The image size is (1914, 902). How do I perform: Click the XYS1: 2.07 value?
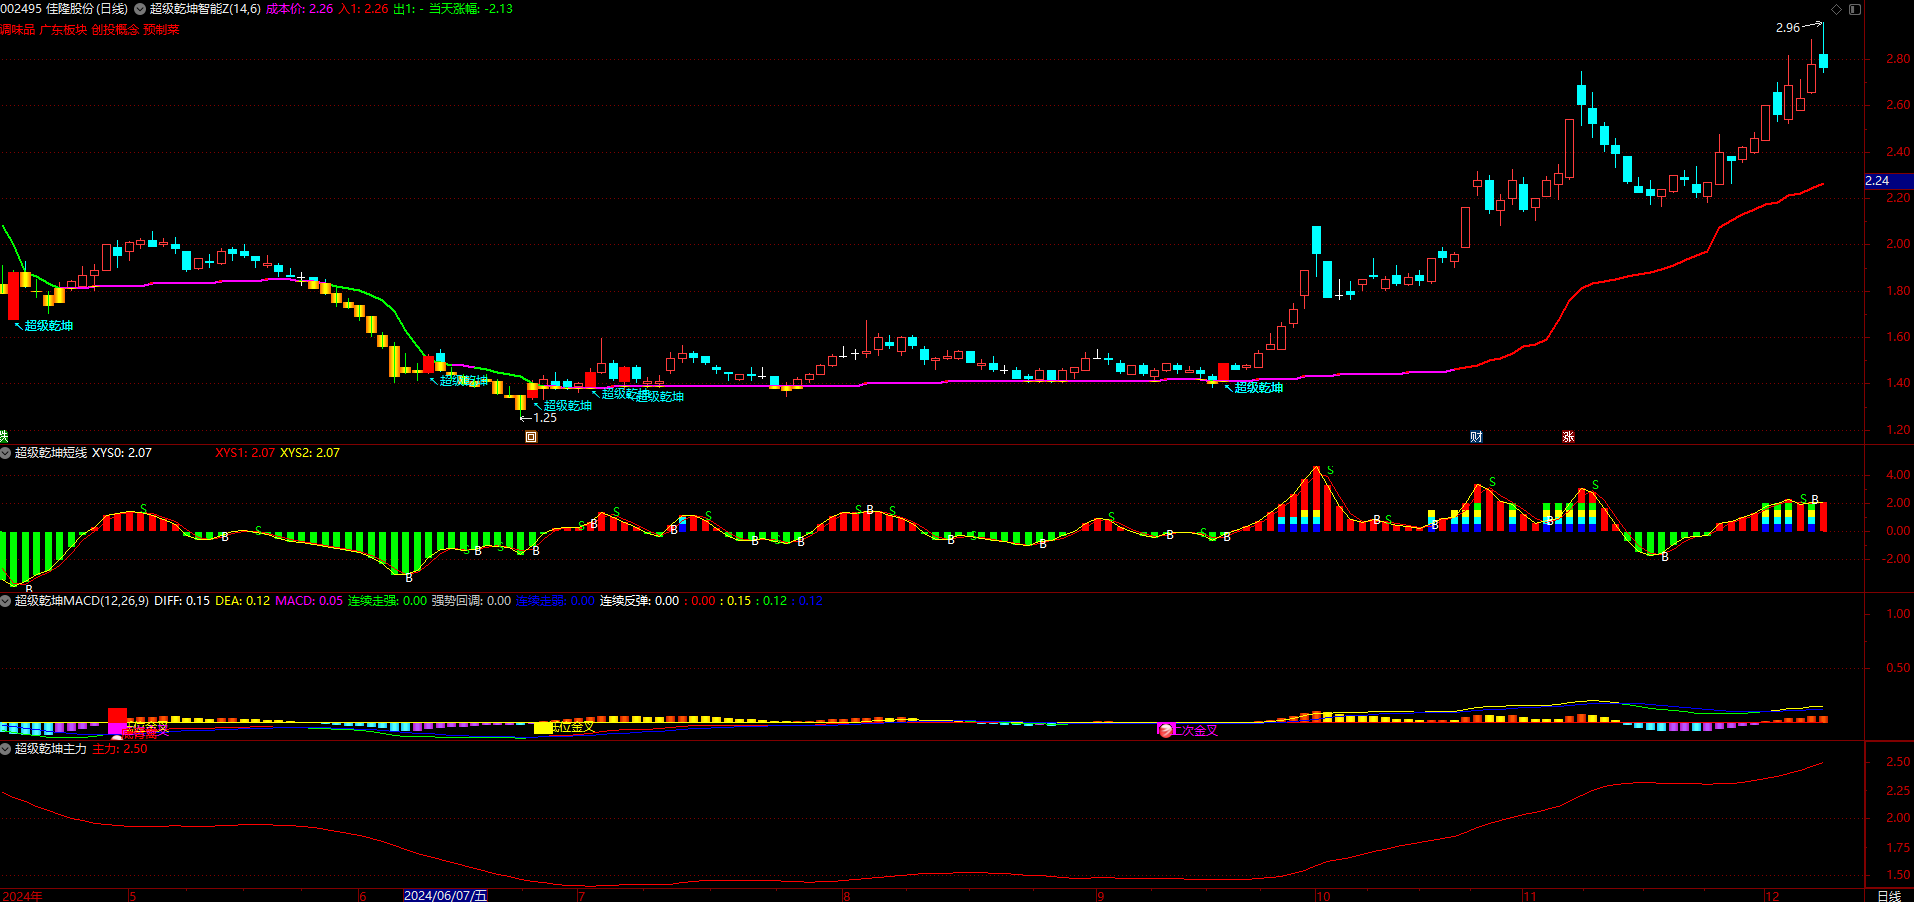pyautogui.click(x=245, y=453)
